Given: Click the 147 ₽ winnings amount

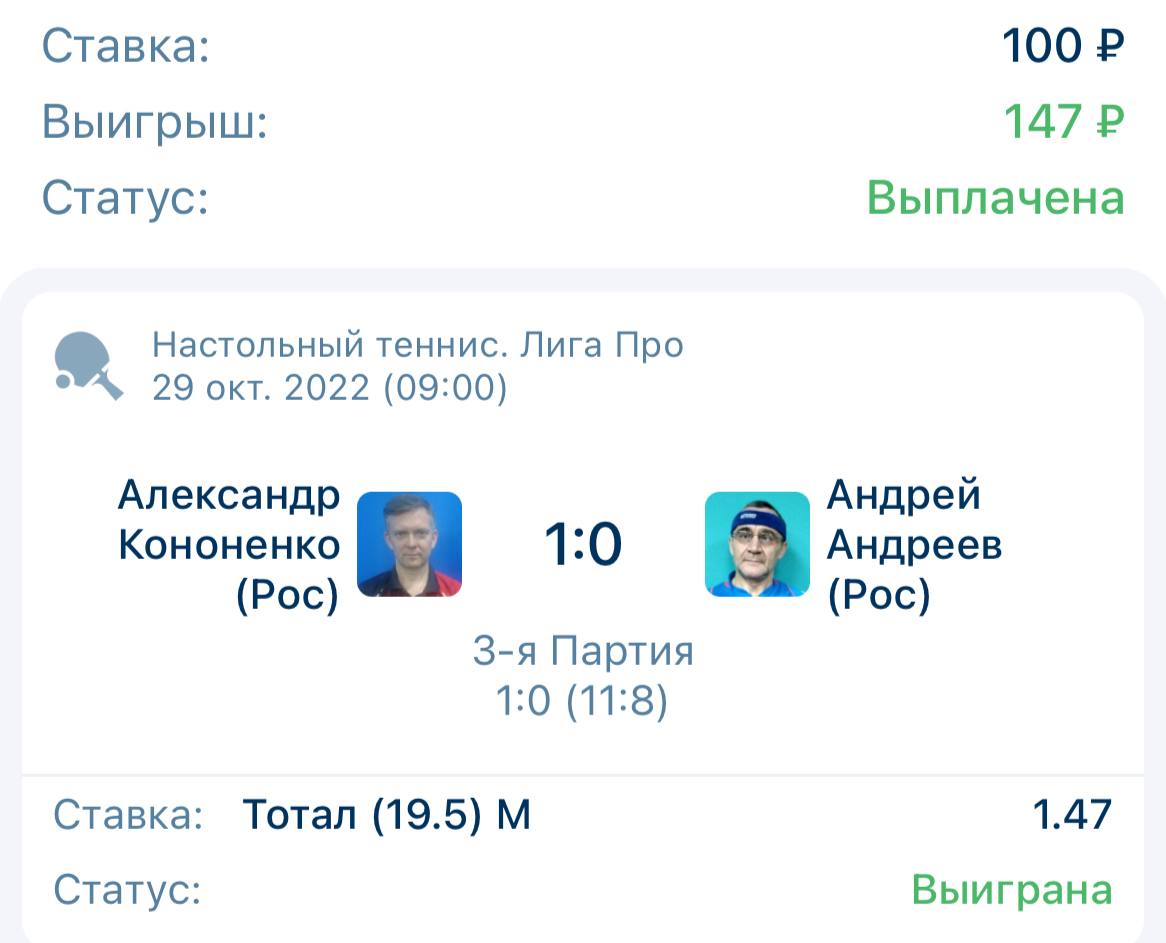Looking at the screenshot, I should pyautogui.click(x=1064, y=122).
